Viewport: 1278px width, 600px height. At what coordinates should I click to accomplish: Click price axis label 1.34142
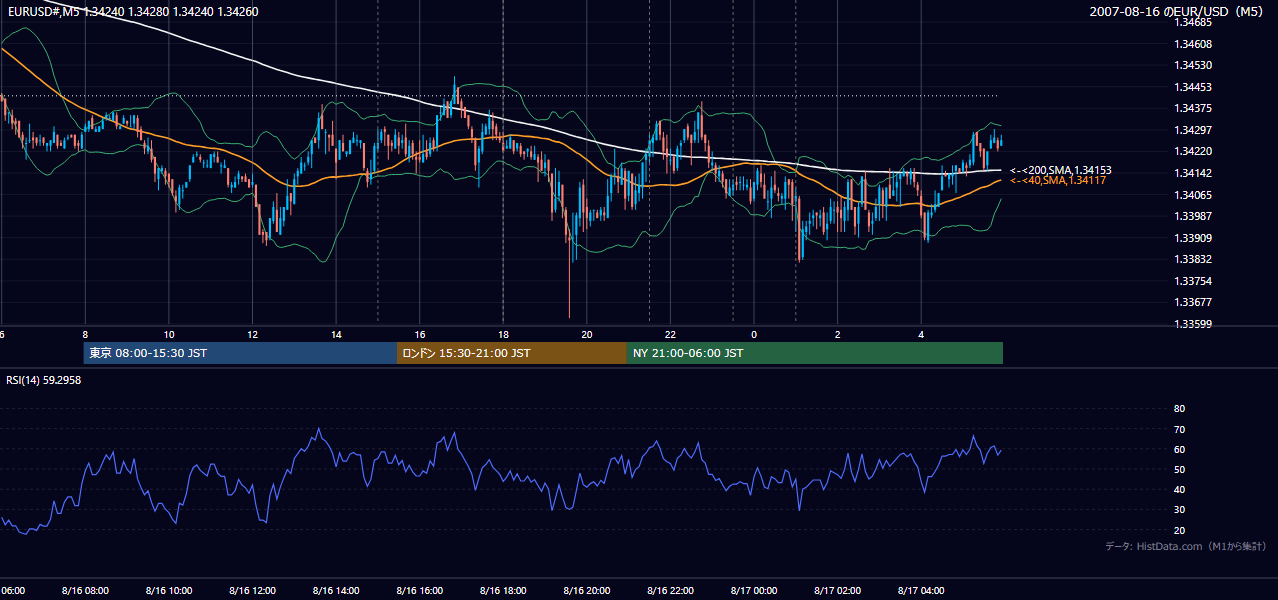1193,173
